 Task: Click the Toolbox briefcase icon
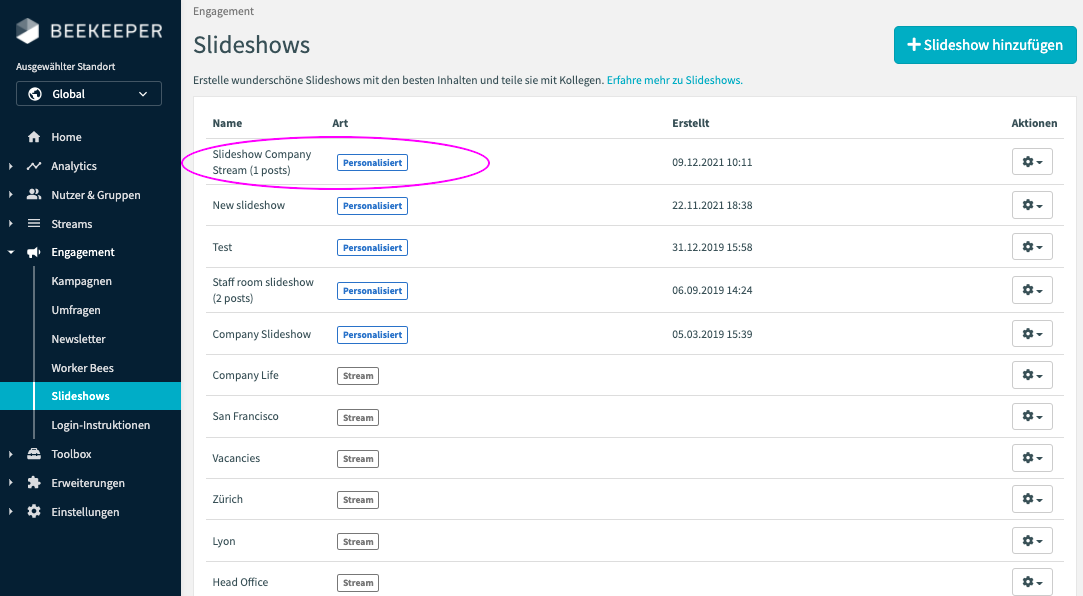34,454
